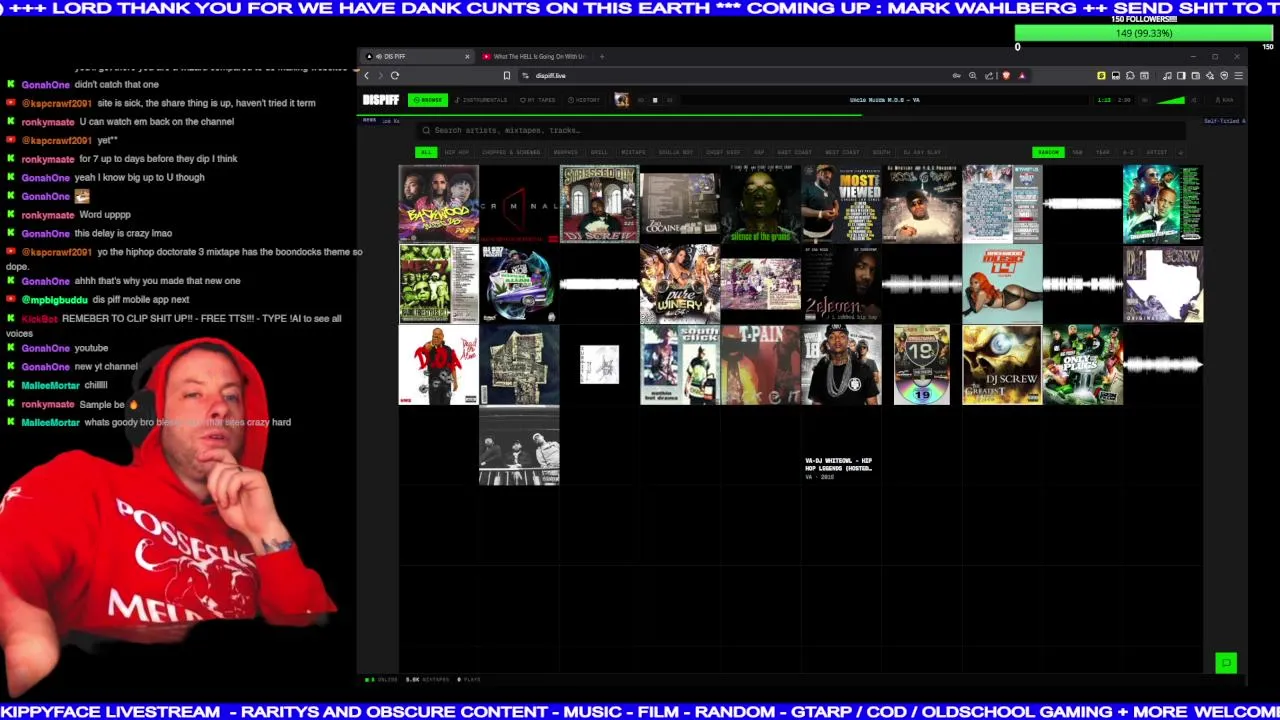
Task: Open the BROWSE tab
Action: tap(428, 100)
